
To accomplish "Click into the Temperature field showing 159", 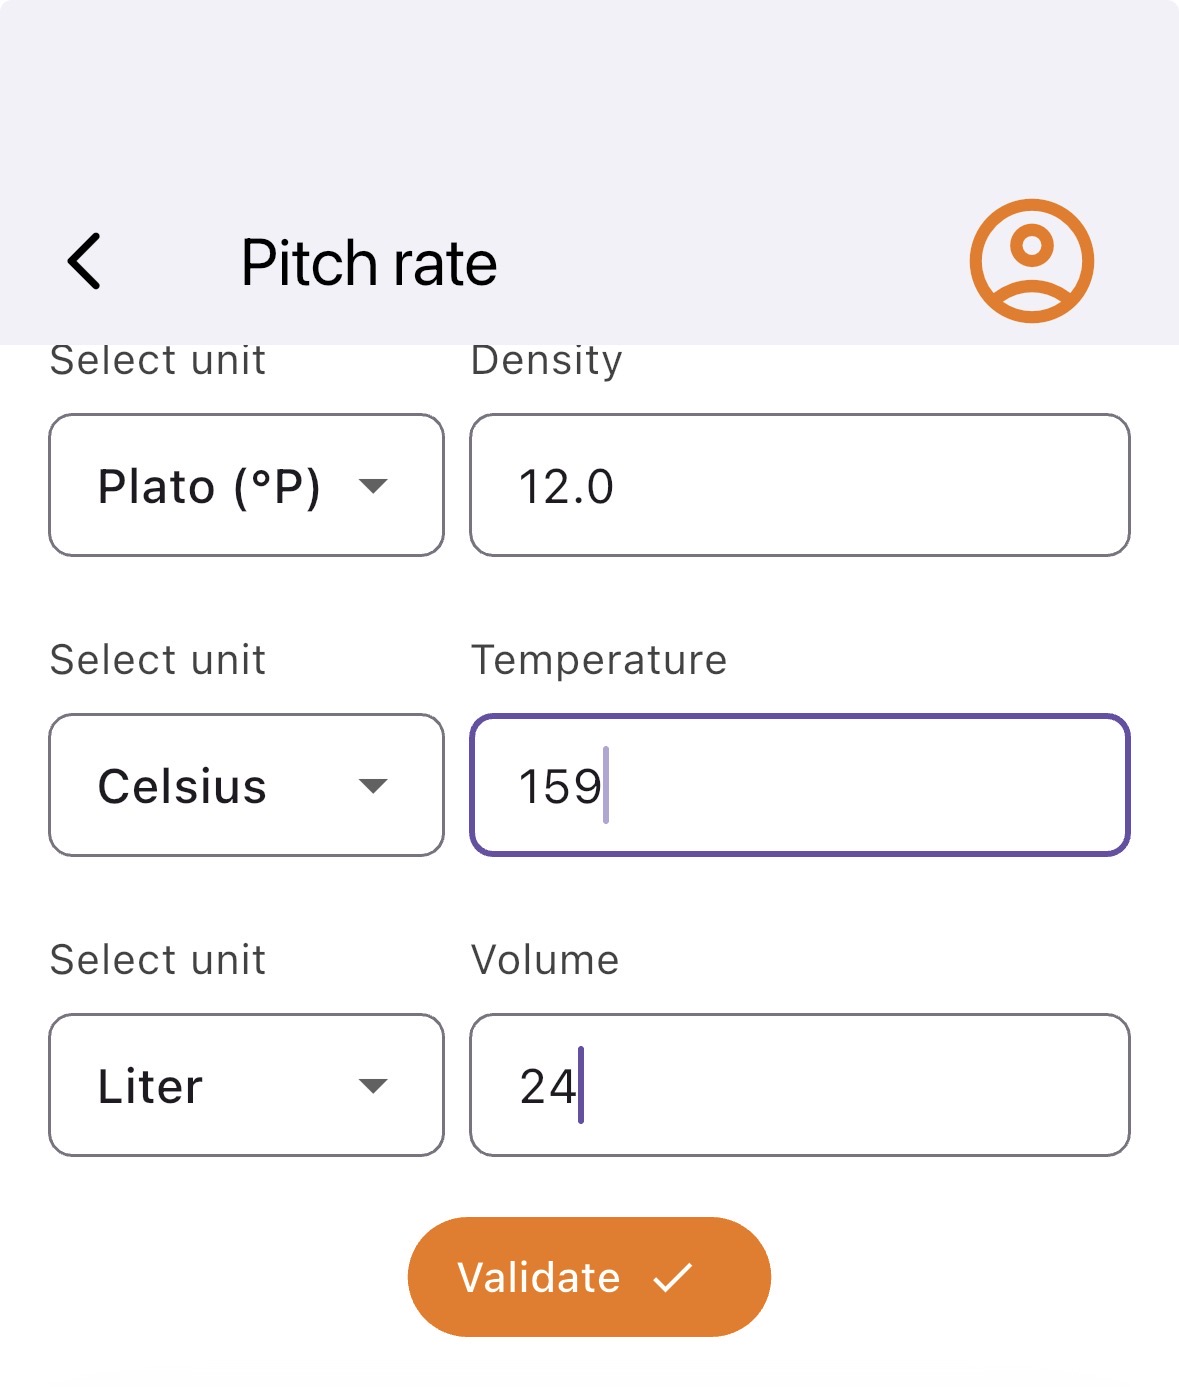I will [x=800, y=786].
